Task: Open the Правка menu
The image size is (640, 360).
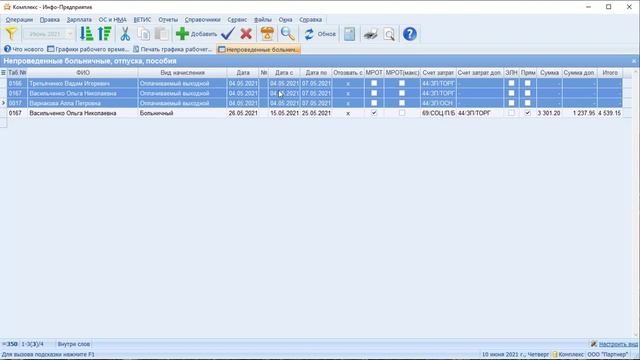Action: coord(49,20)
